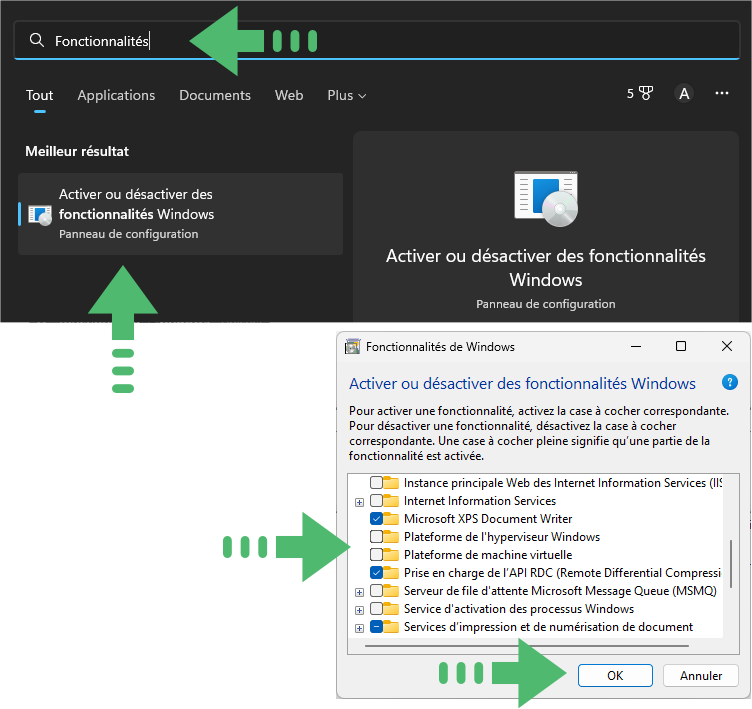Click the horizontal scrollbar of features list
Screen dimensions: 752x709
pos(527,646)
